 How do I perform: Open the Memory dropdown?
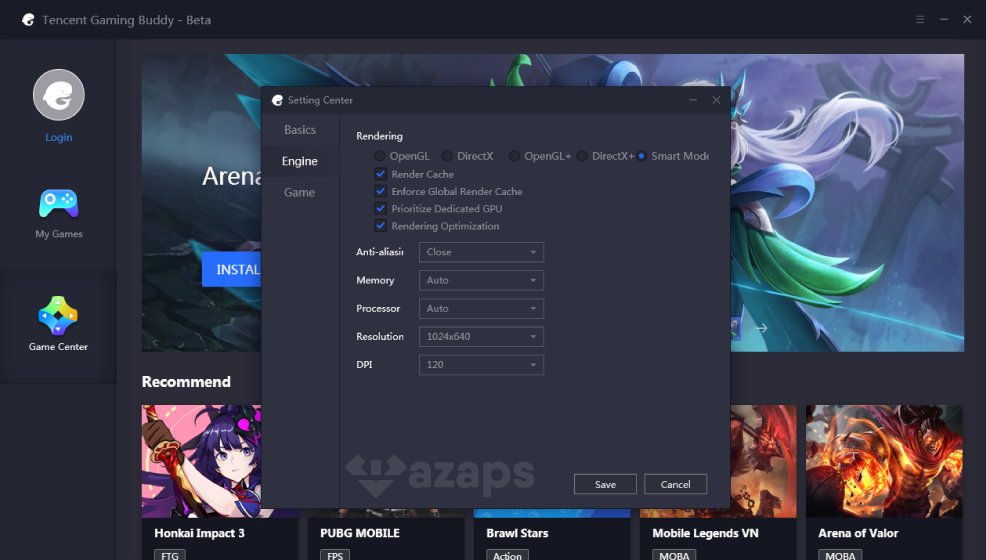[481, 280]
